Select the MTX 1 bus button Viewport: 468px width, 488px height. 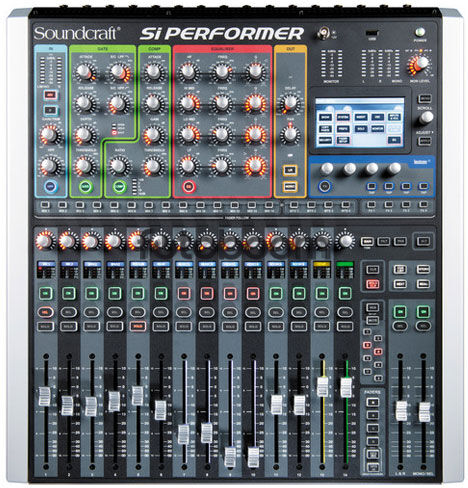tap(294, 205)
